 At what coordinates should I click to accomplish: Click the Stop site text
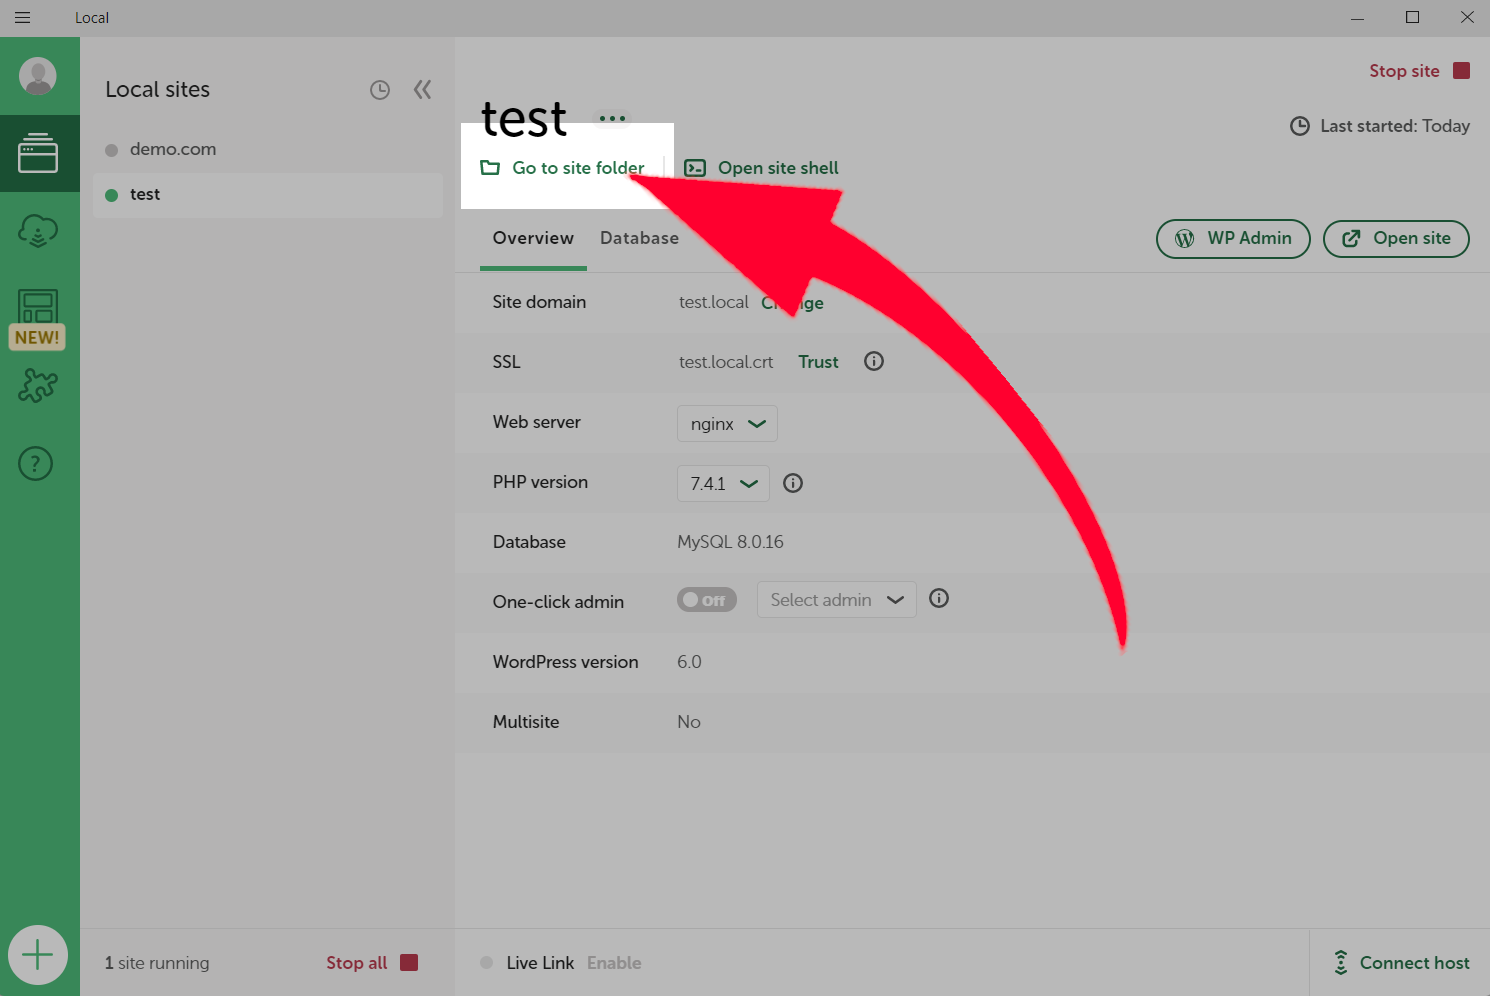(1404, 71)
